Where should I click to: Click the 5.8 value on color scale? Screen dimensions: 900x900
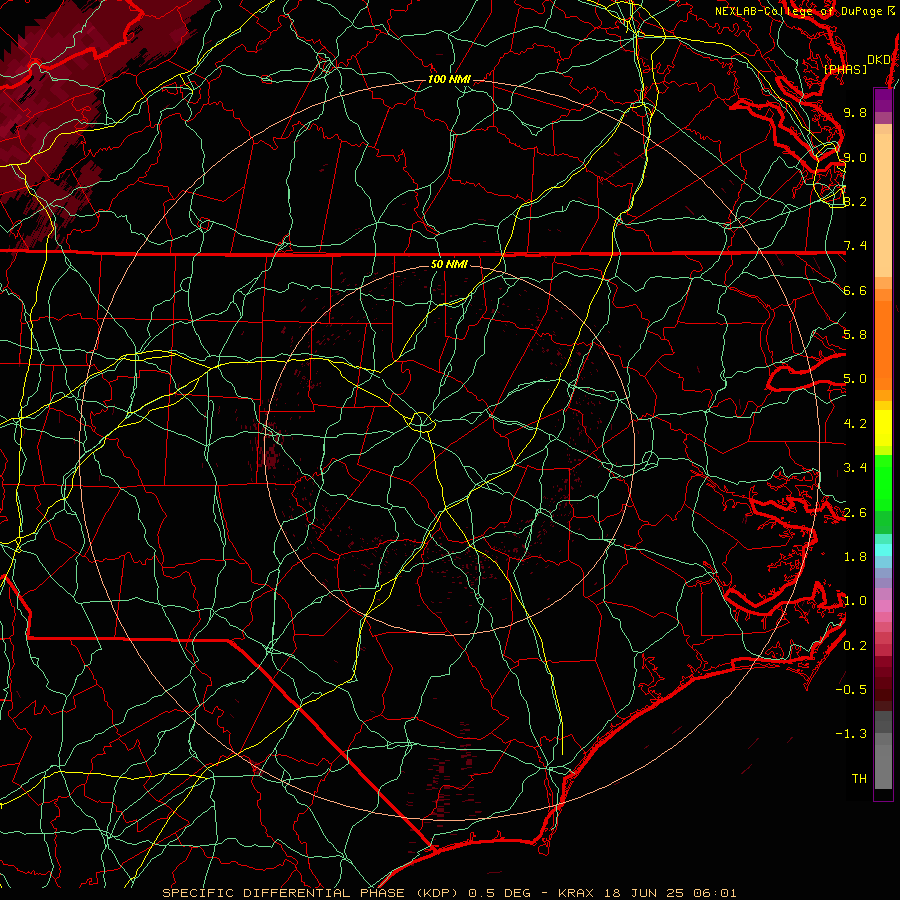[x=855, y=335]
